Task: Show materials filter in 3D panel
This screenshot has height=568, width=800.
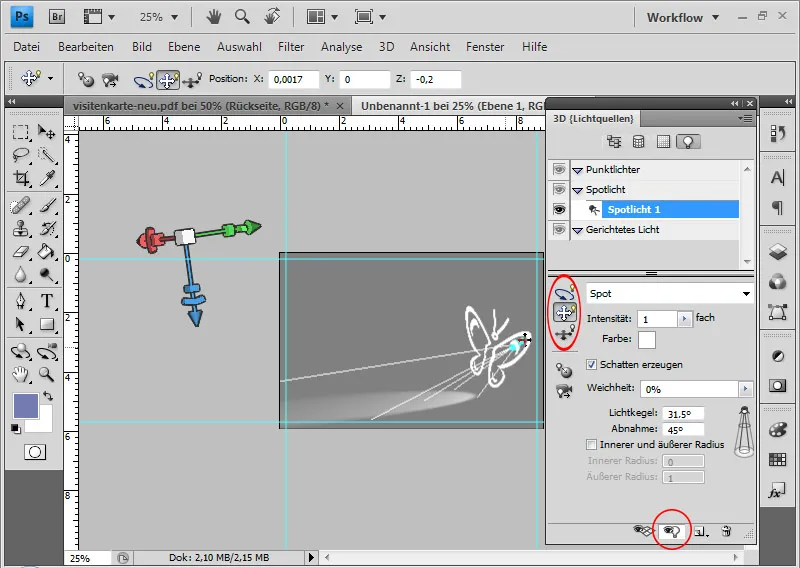Action: pyautogui.click(x=663, y=142)
